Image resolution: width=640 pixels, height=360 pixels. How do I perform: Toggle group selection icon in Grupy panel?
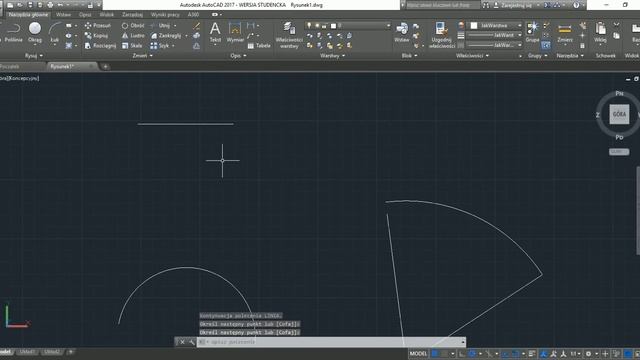(546, 45)
